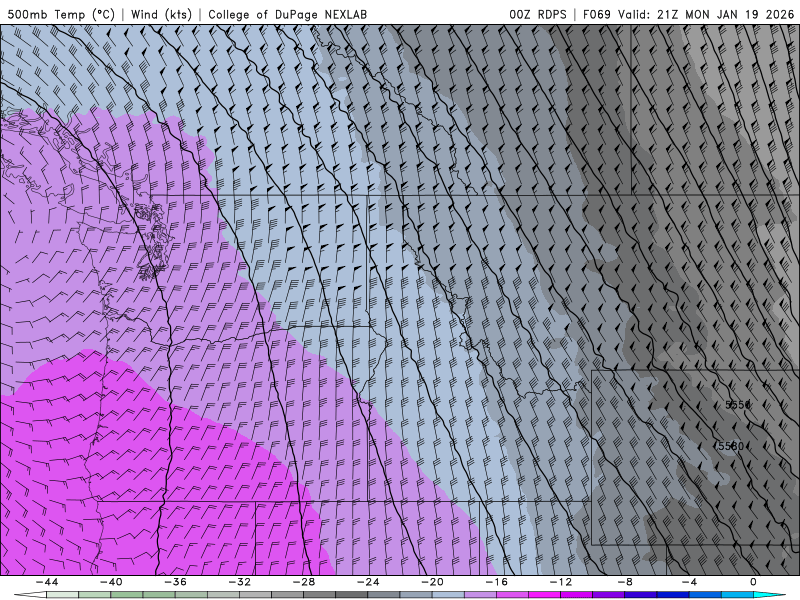Screen dimensions: 800x600
Task: Click the -4 colorbar tick label
Action: (x=690, y=582)
